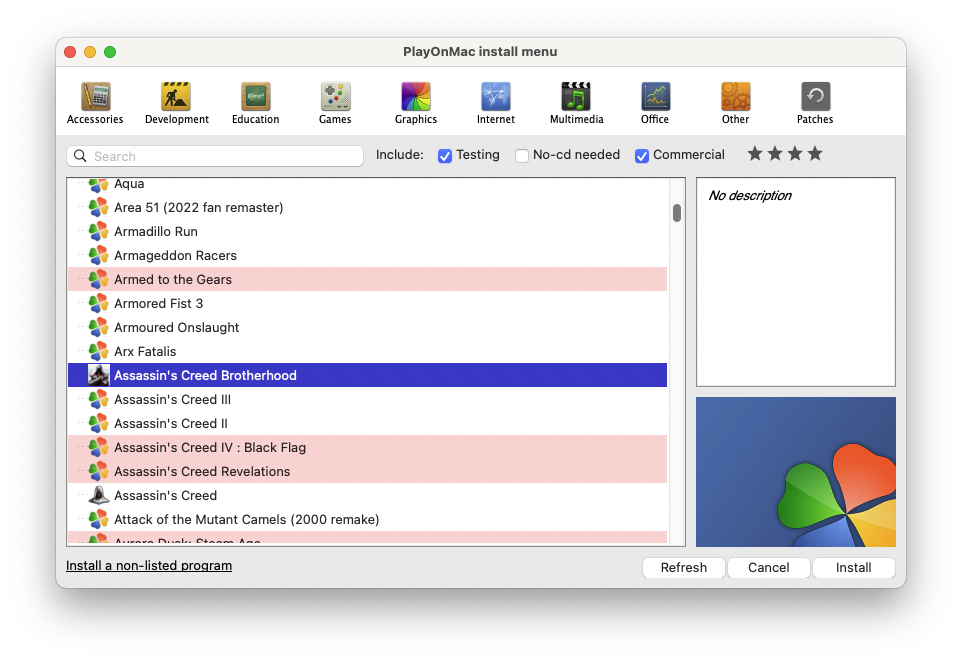Open the Graphics category
The width and height of the screenshot is (962, 662).
(x=416, y=103)
